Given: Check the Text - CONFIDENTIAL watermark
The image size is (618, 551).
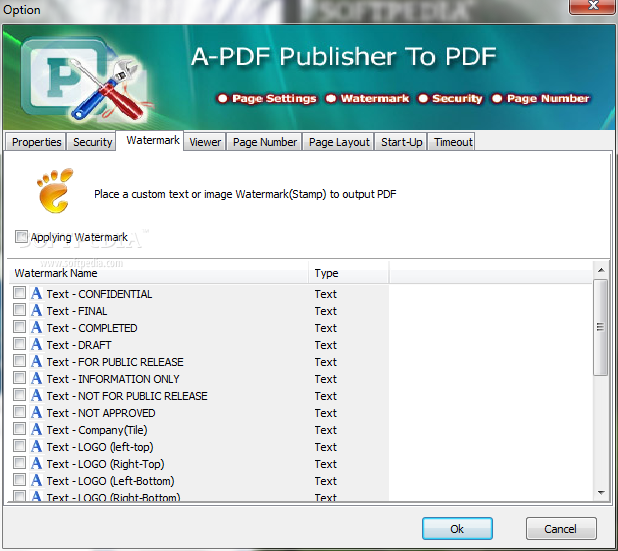Looking at the screenshot, I should point(19,293).
